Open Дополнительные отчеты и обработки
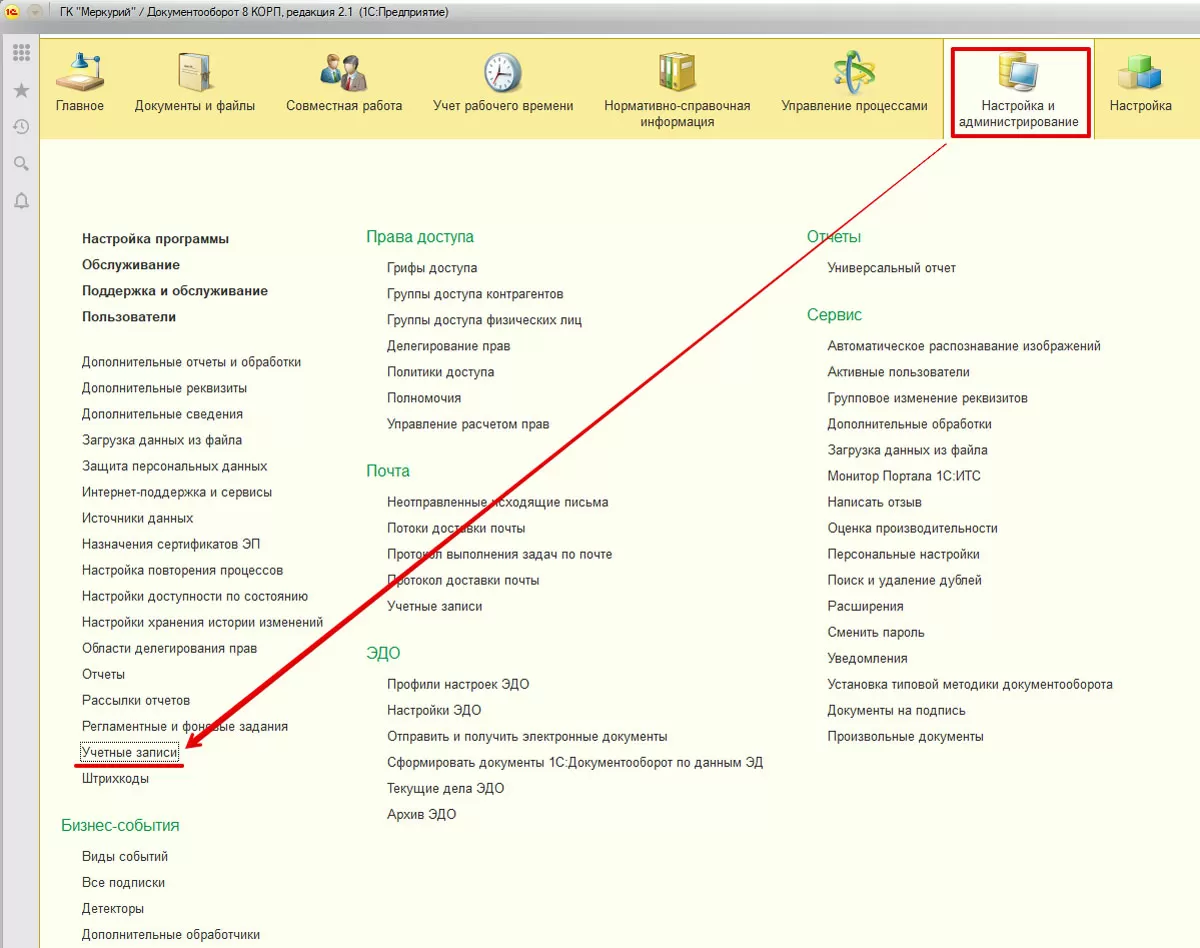Screen dimensions: 1200x948 pos(192,362)
